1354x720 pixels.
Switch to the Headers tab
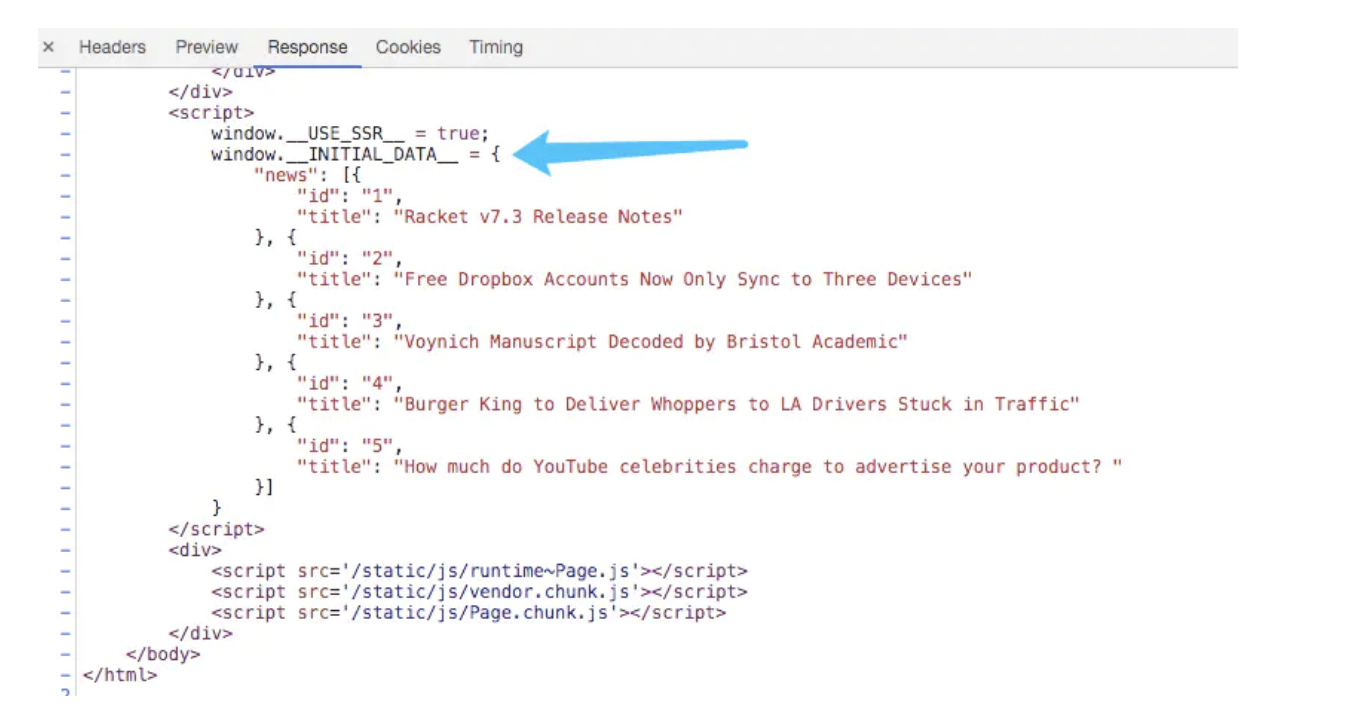click(112, 47)
